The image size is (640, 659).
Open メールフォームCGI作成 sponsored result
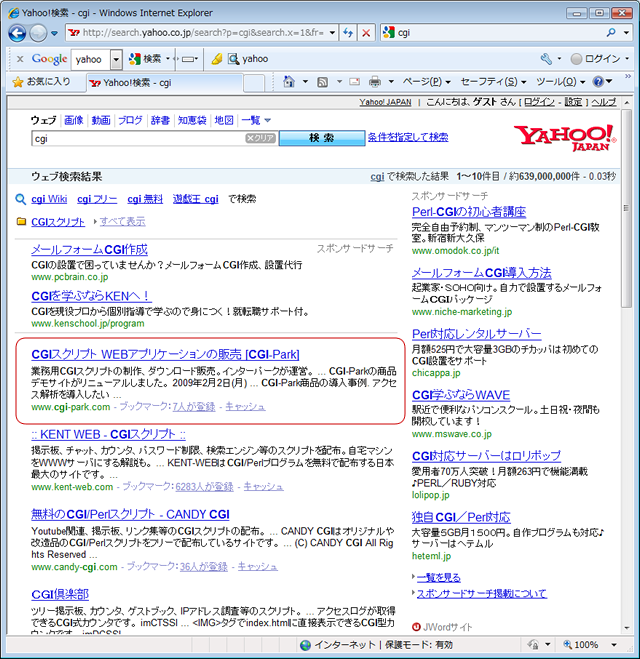pos(90,250)
